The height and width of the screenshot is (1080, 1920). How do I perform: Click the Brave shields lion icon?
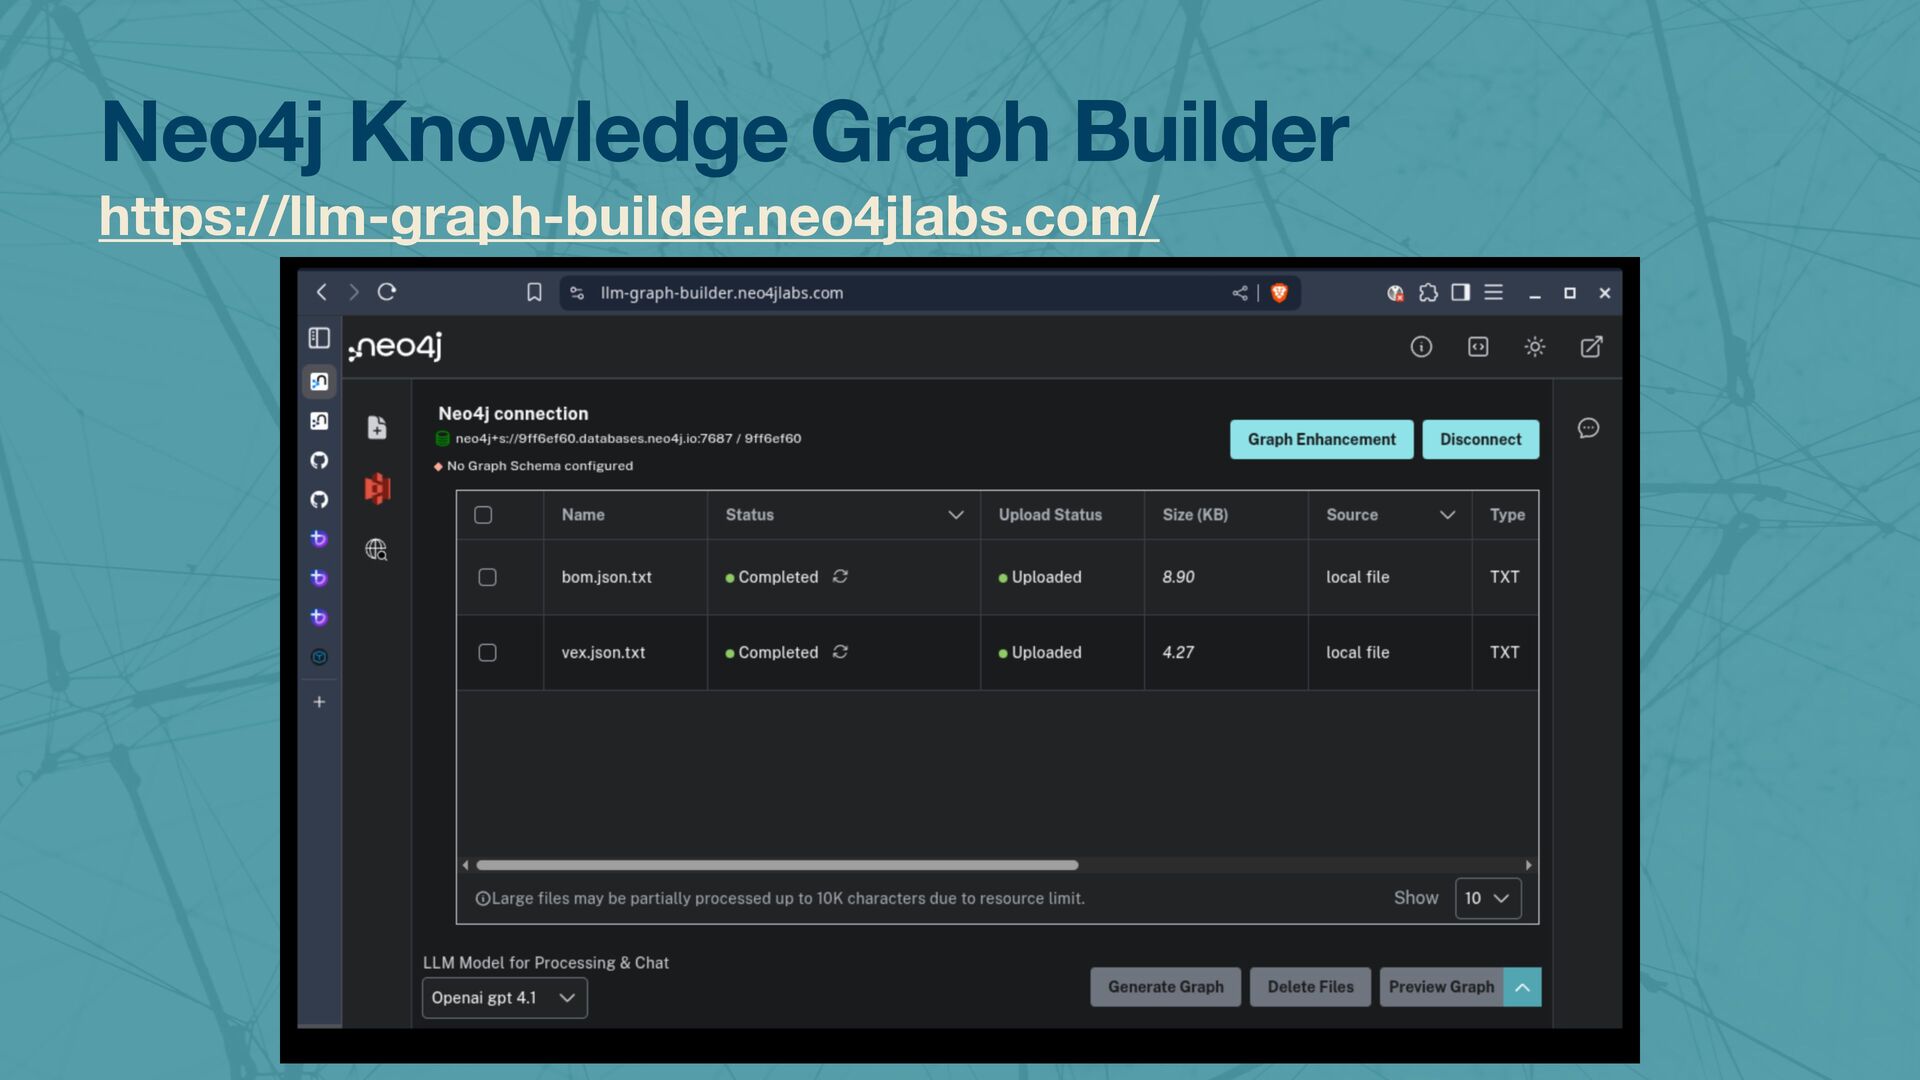(1279, 293)
